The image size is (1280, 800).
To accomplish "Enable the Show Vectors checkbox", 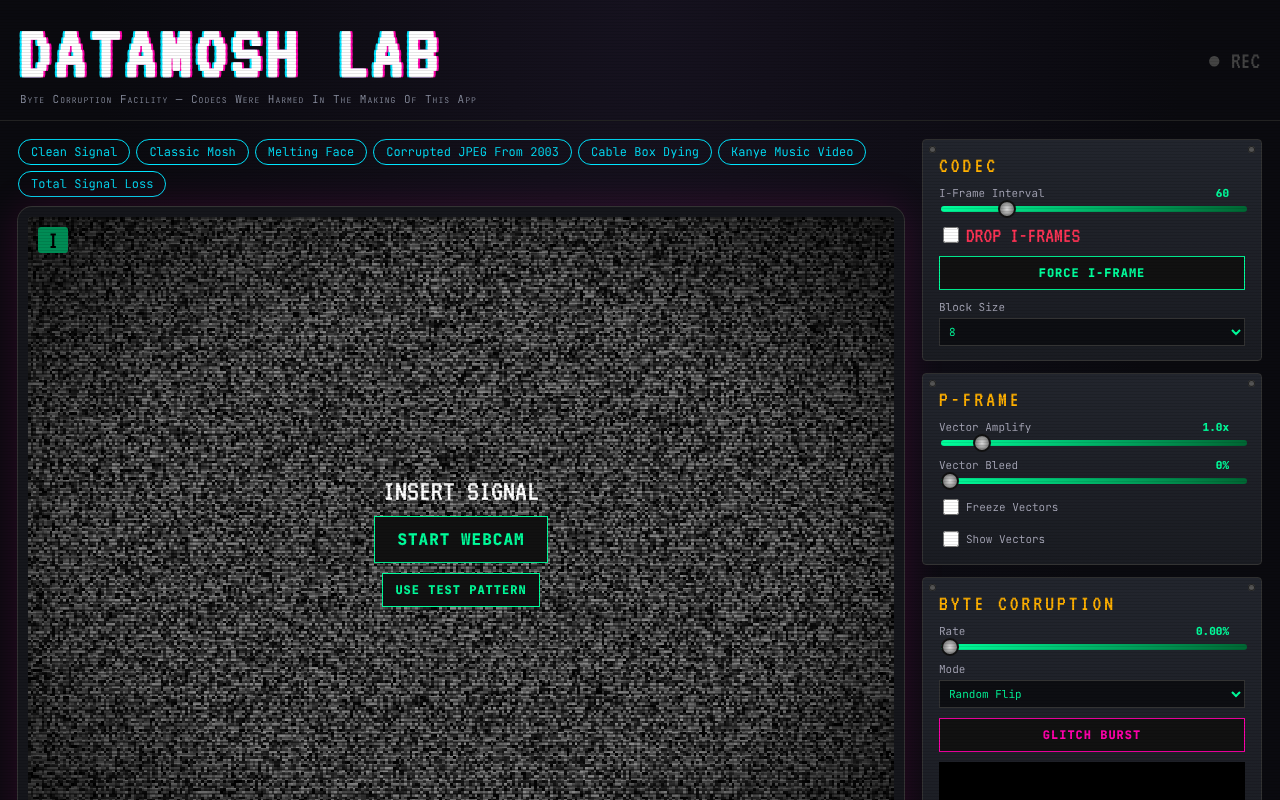I will pyautogui.click(x=951, y=539).
